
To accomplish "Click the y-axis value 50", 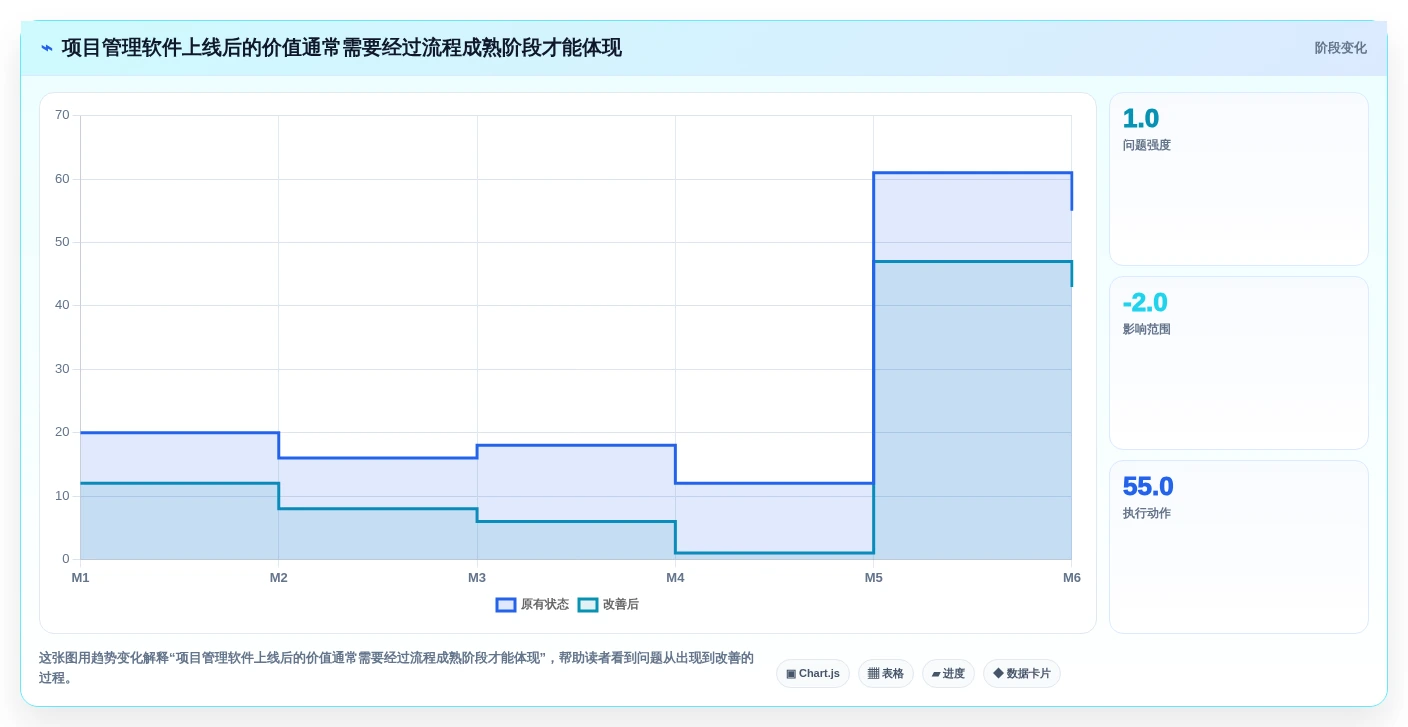I will (x=62, y=242).
